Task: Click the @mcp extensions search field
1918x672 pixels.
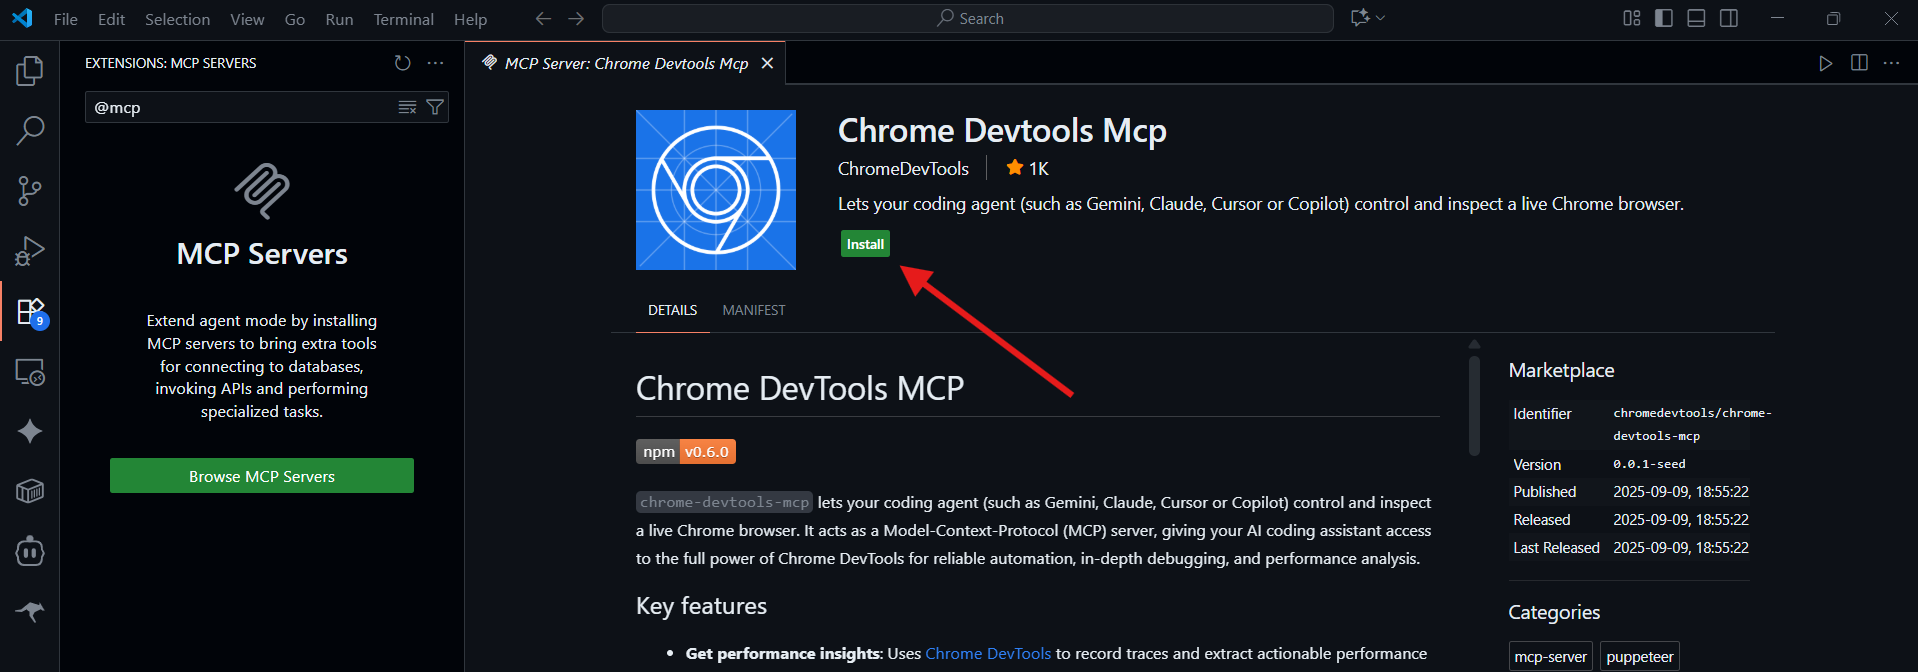Action: (x=240, y=107)
